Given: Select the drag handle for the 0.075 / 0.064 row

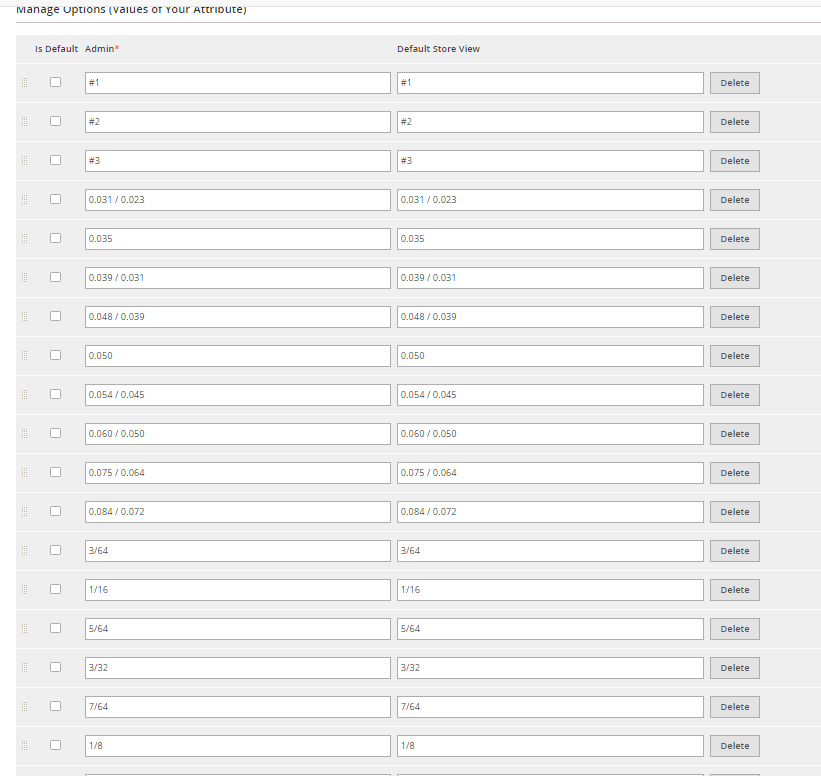Looking at the screenshot, I should pyautogui.click(x=25, y=473).
